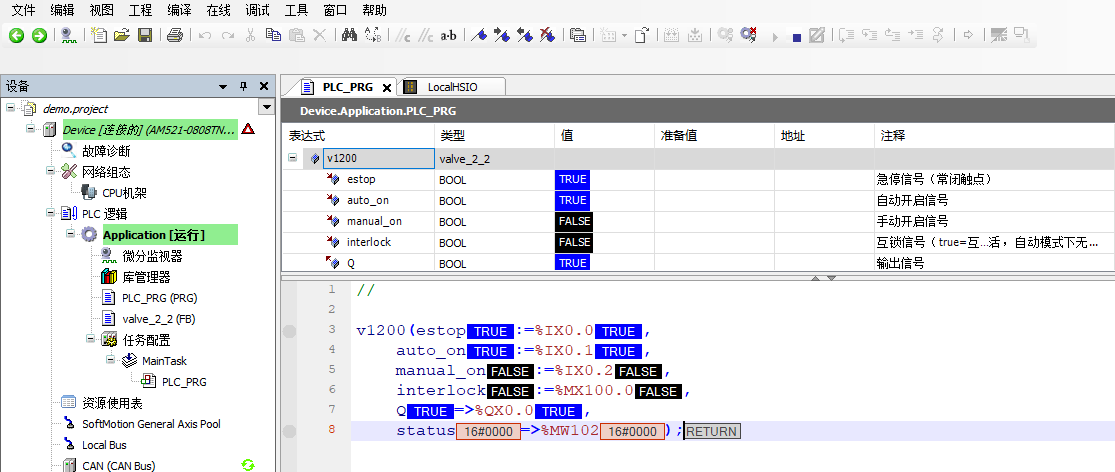The width and height of the screenshot is (1115, 472).
Task: Click the Open project folder icon
Action: pyautogui.click(x=122, y=35)
